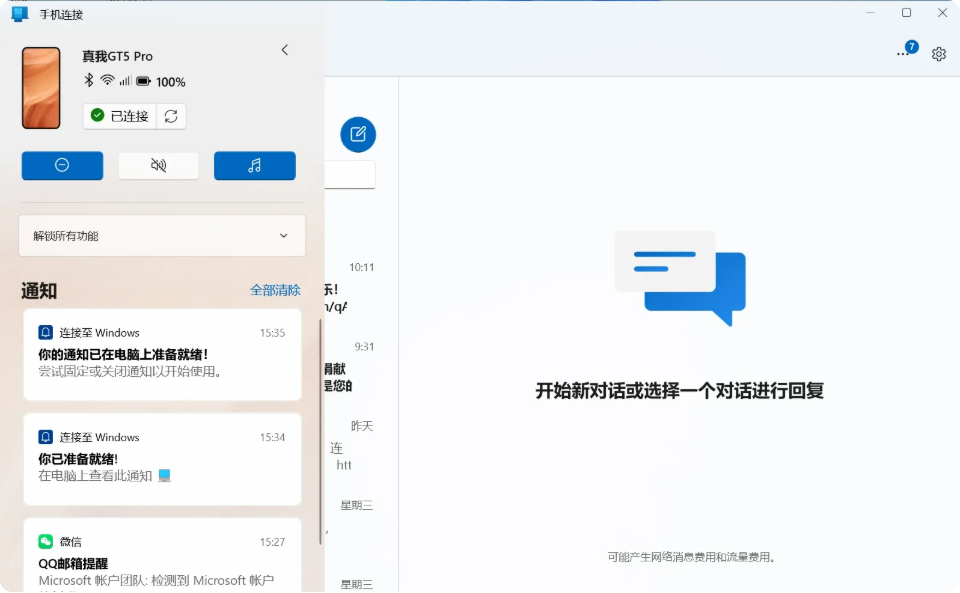Click the bell icon in first notification
This screenshot has height=593, width=960.
(x=45, y=333)
